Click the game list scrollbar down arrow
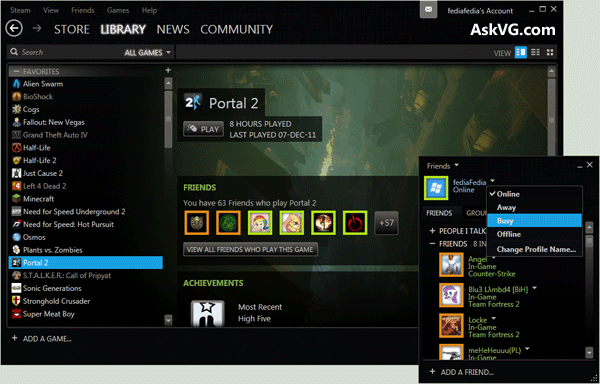Screen dimensions: 600x384 [x=168, y=320]
